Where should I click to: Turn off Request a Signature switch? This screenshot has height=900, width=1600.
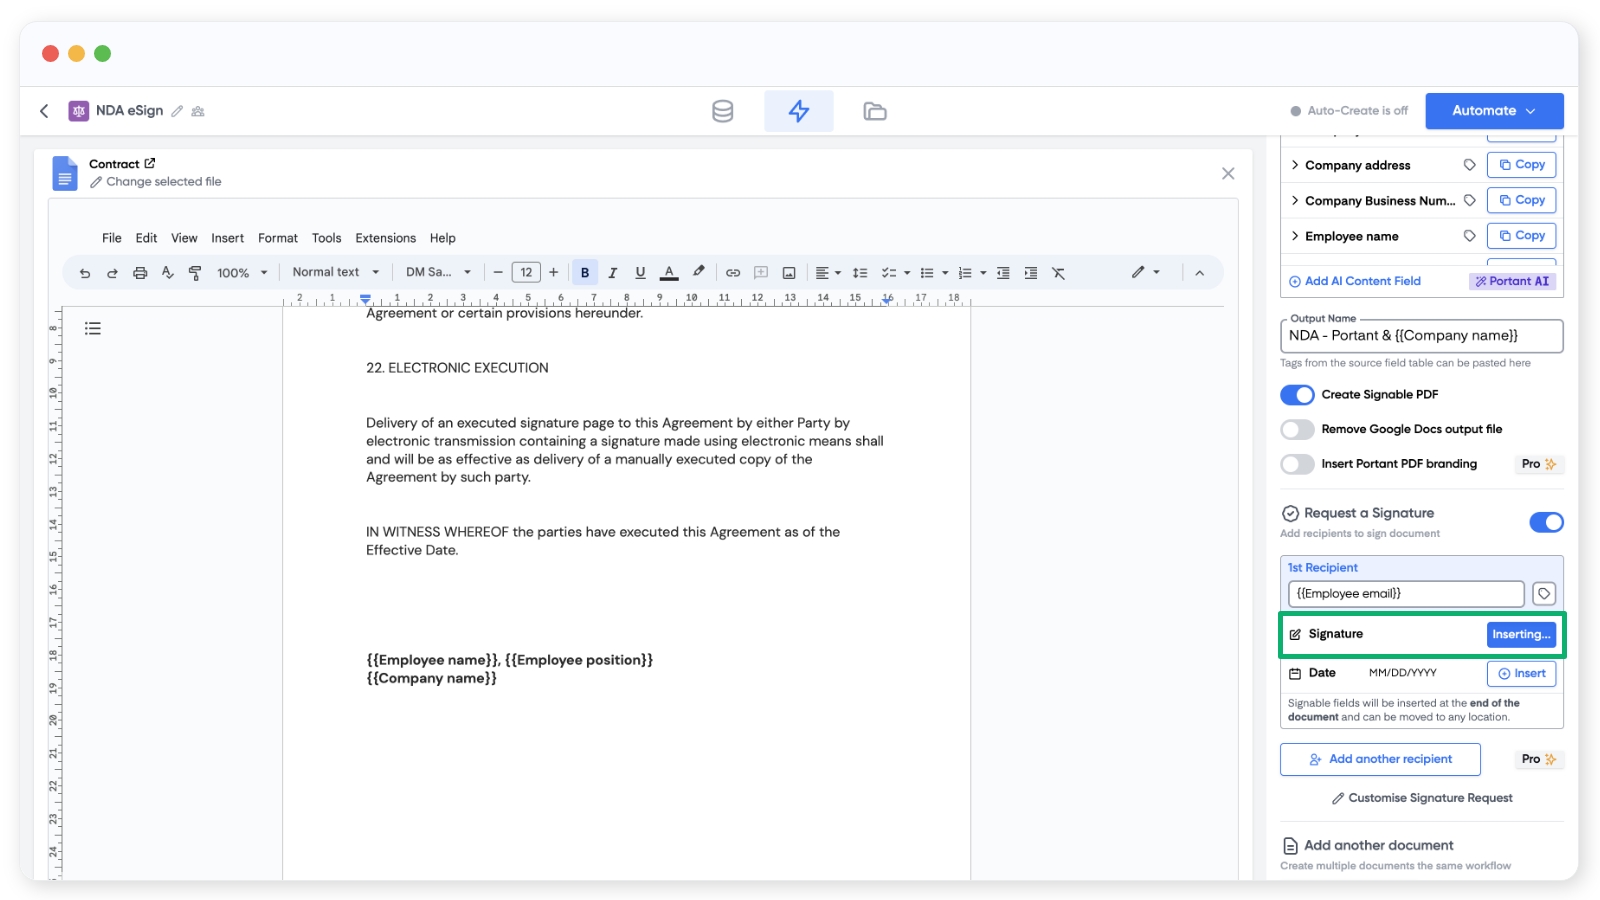click(1546, 522)
